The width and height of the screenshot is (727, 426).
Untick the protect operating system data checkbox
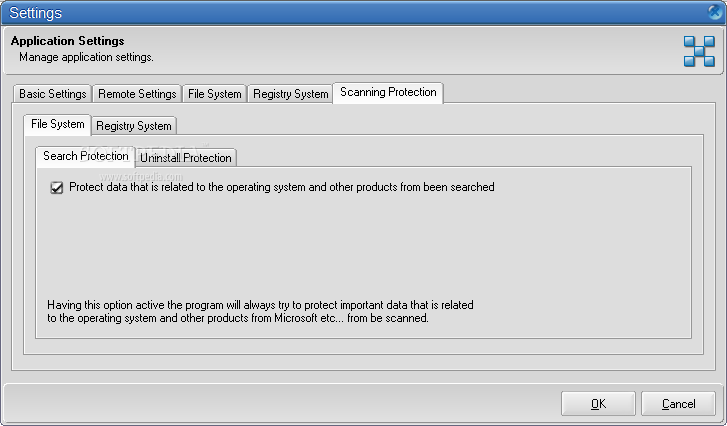tap(57, 187)
